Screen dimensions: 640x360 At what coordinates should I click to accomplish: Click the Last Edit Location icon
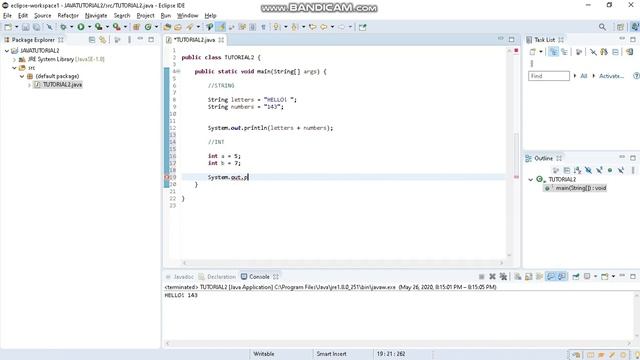(313, 27)
